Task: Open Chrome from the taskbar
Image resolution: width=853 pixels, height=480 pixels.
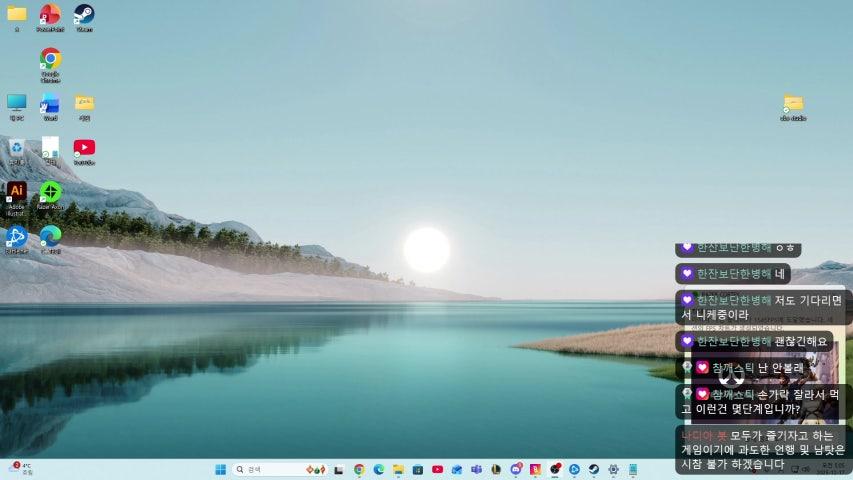Action: 359,469
